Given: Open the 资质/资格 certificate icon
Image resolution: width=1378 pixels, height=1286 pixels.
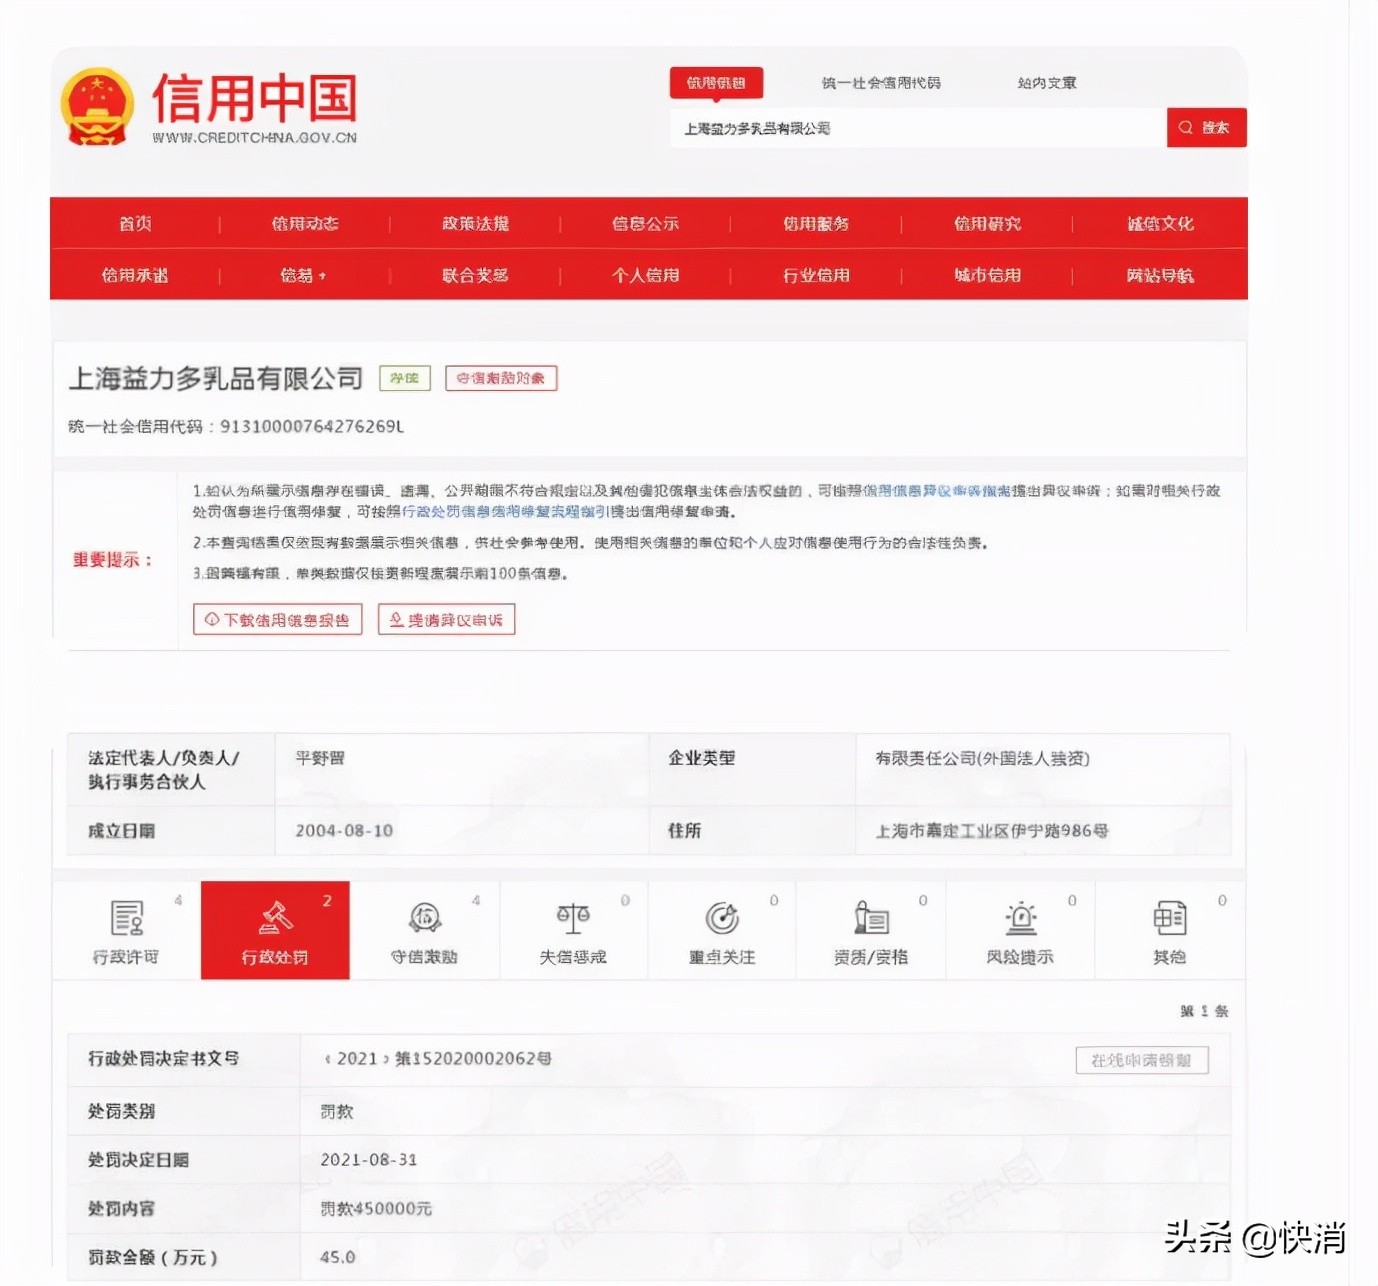Looking at the screenshot, I should pos(869,919).
